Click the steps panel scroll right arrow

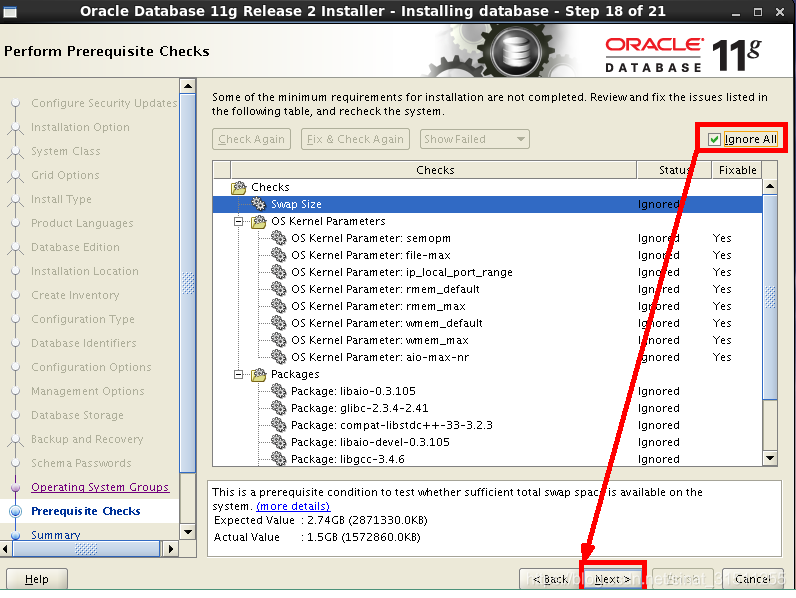pyautogui.click(x=171, y=549)
